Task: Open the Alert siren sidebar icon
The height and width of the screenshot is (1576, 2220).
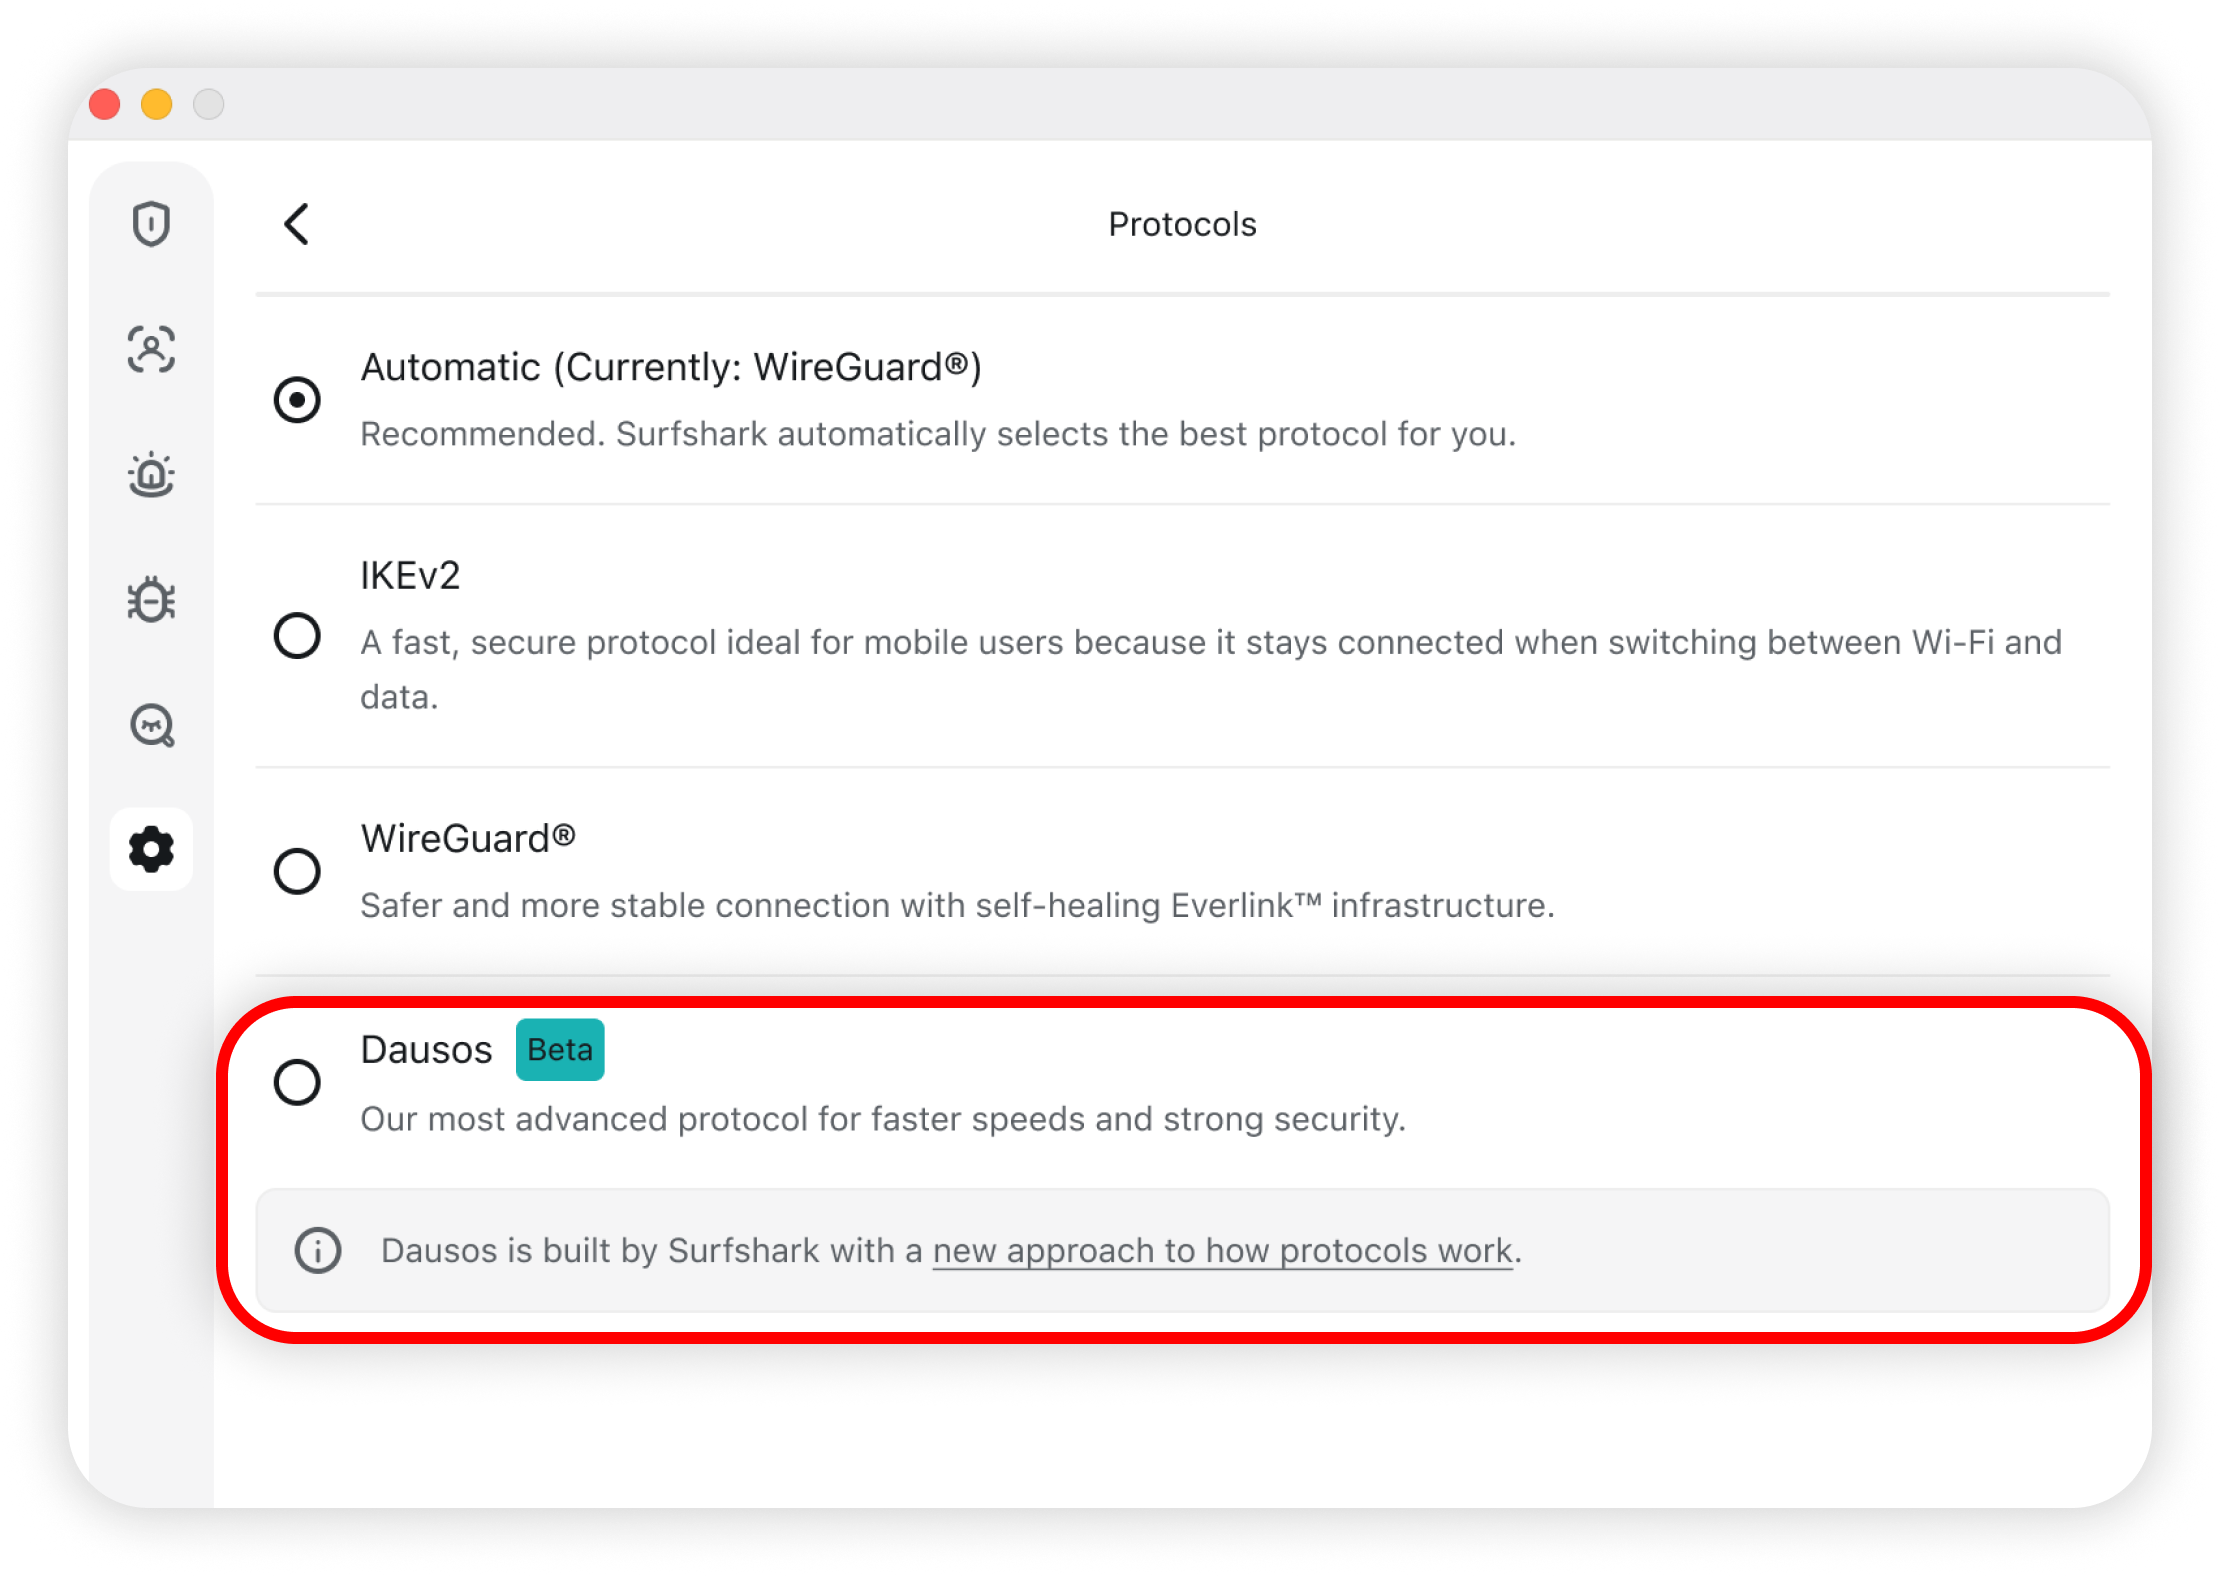Action: coord(151,475)
